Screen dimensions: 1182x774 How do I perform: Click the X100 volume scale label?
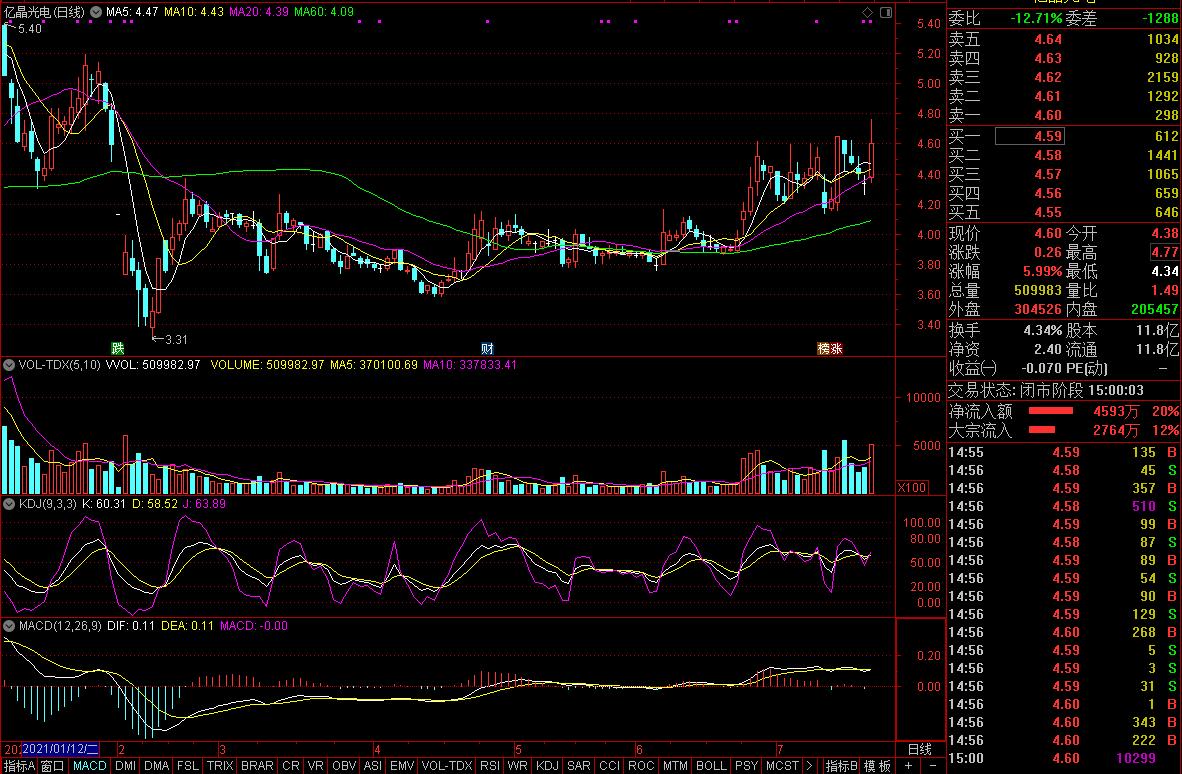[913, 487]
